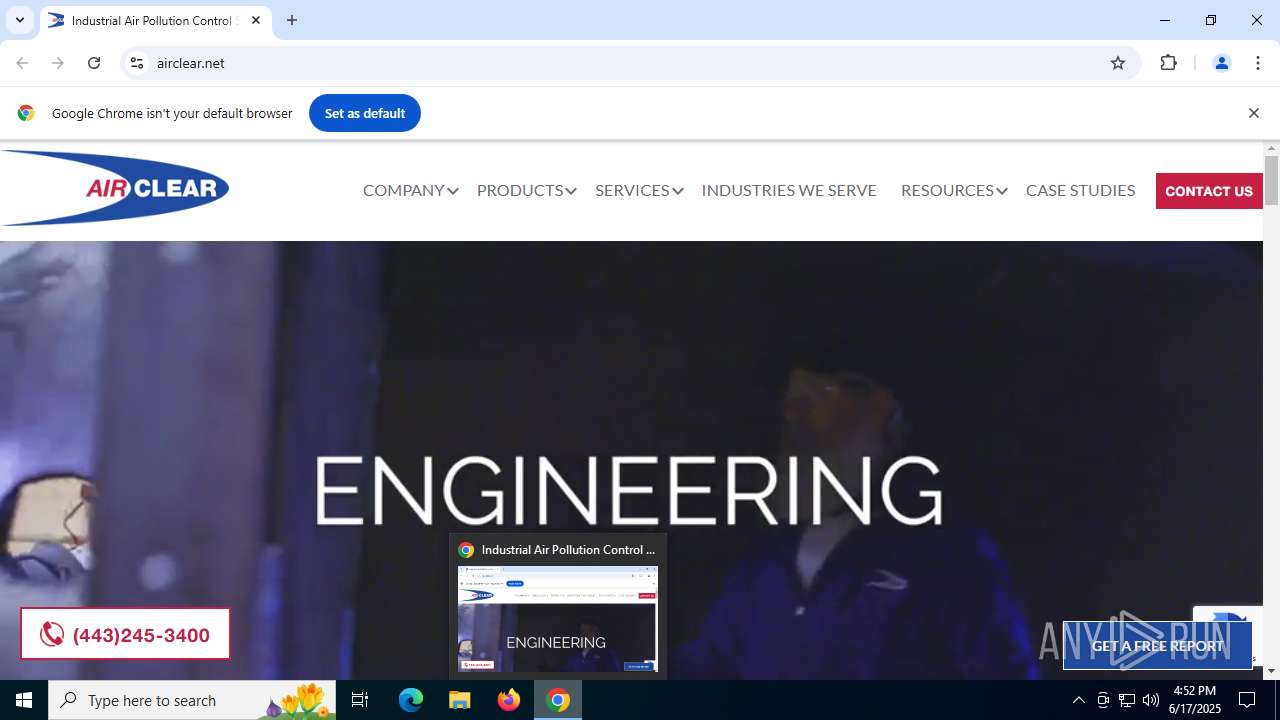1280x720 pixels.
Task: Call the (443)245-3400 phone button
Action: pyautogui.click(x=125, y=634)
